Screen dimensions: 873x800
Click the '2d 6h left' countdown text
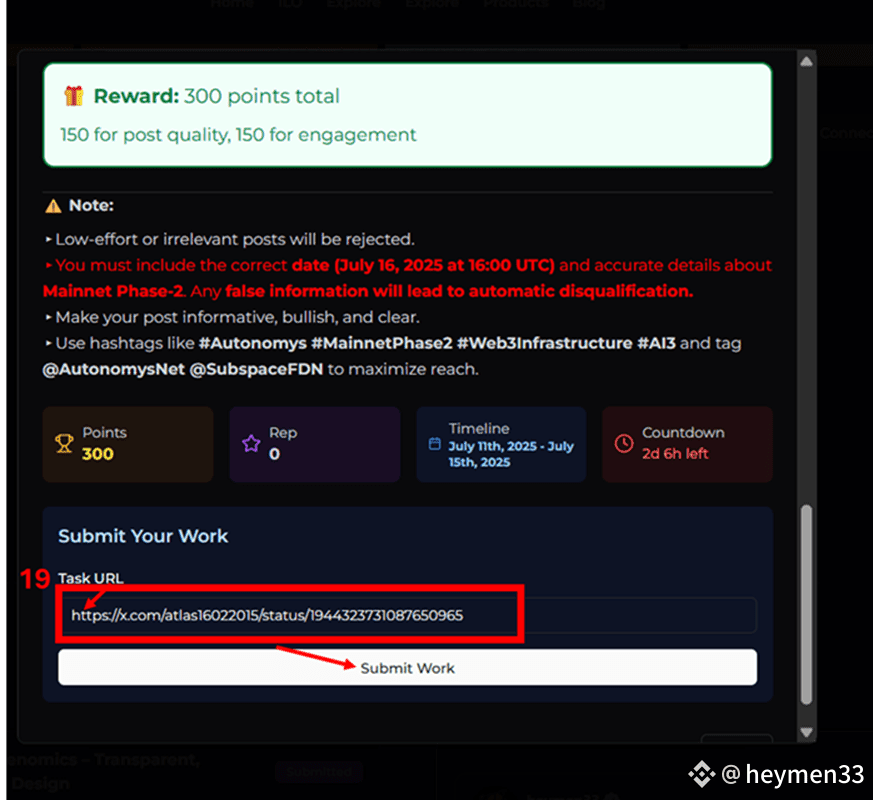(x=675, y=454)
